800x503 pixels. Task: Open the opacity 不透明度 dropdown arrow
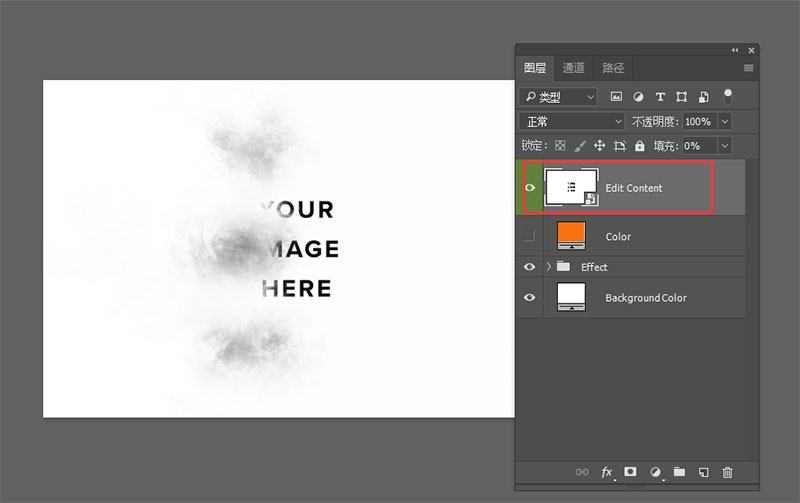(724, 121)
